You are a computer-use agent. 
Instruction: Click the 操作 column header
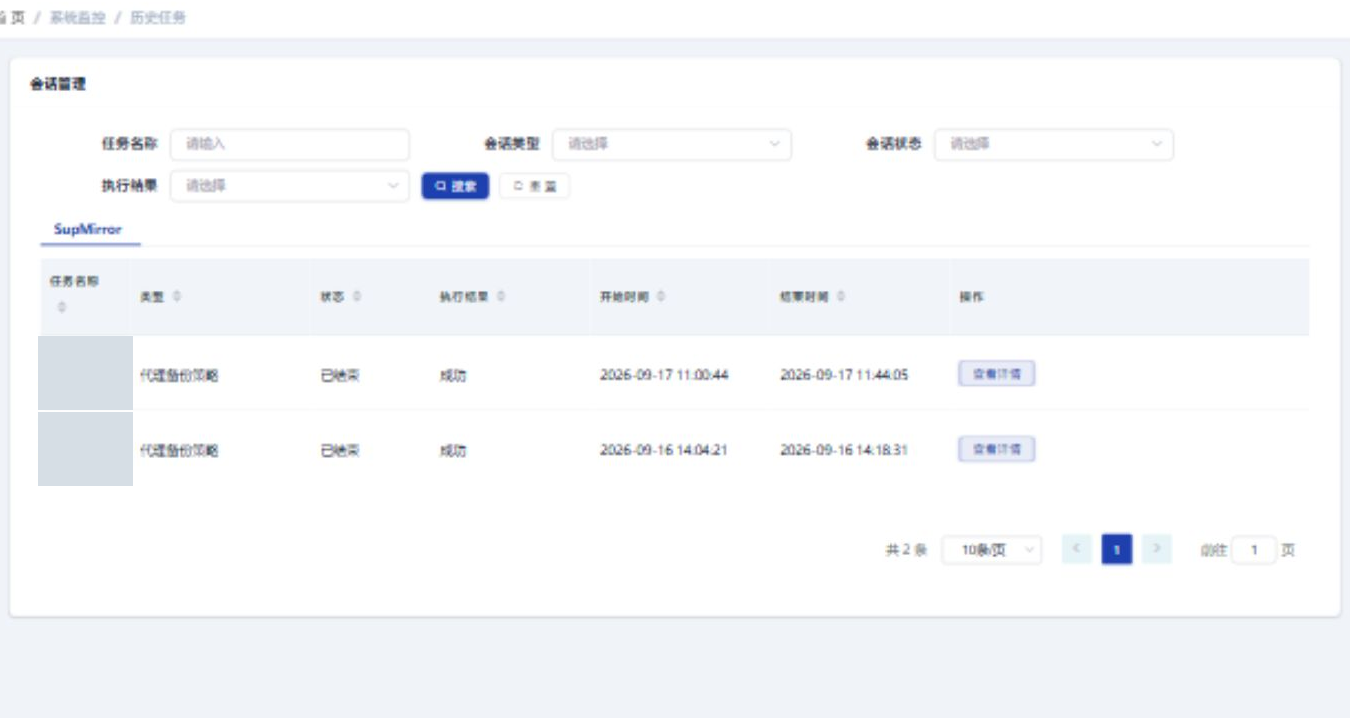point(972,297)
